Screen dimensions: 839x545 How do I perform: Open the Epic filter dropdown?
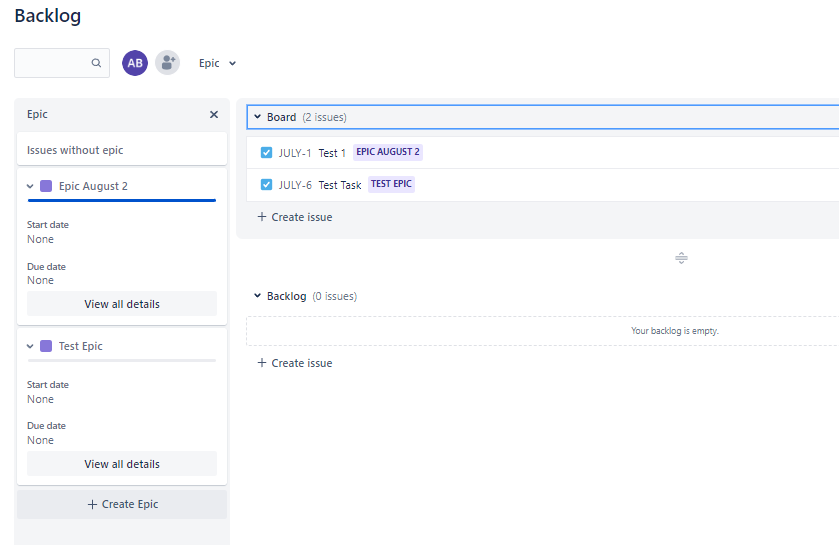click(217, 63)
